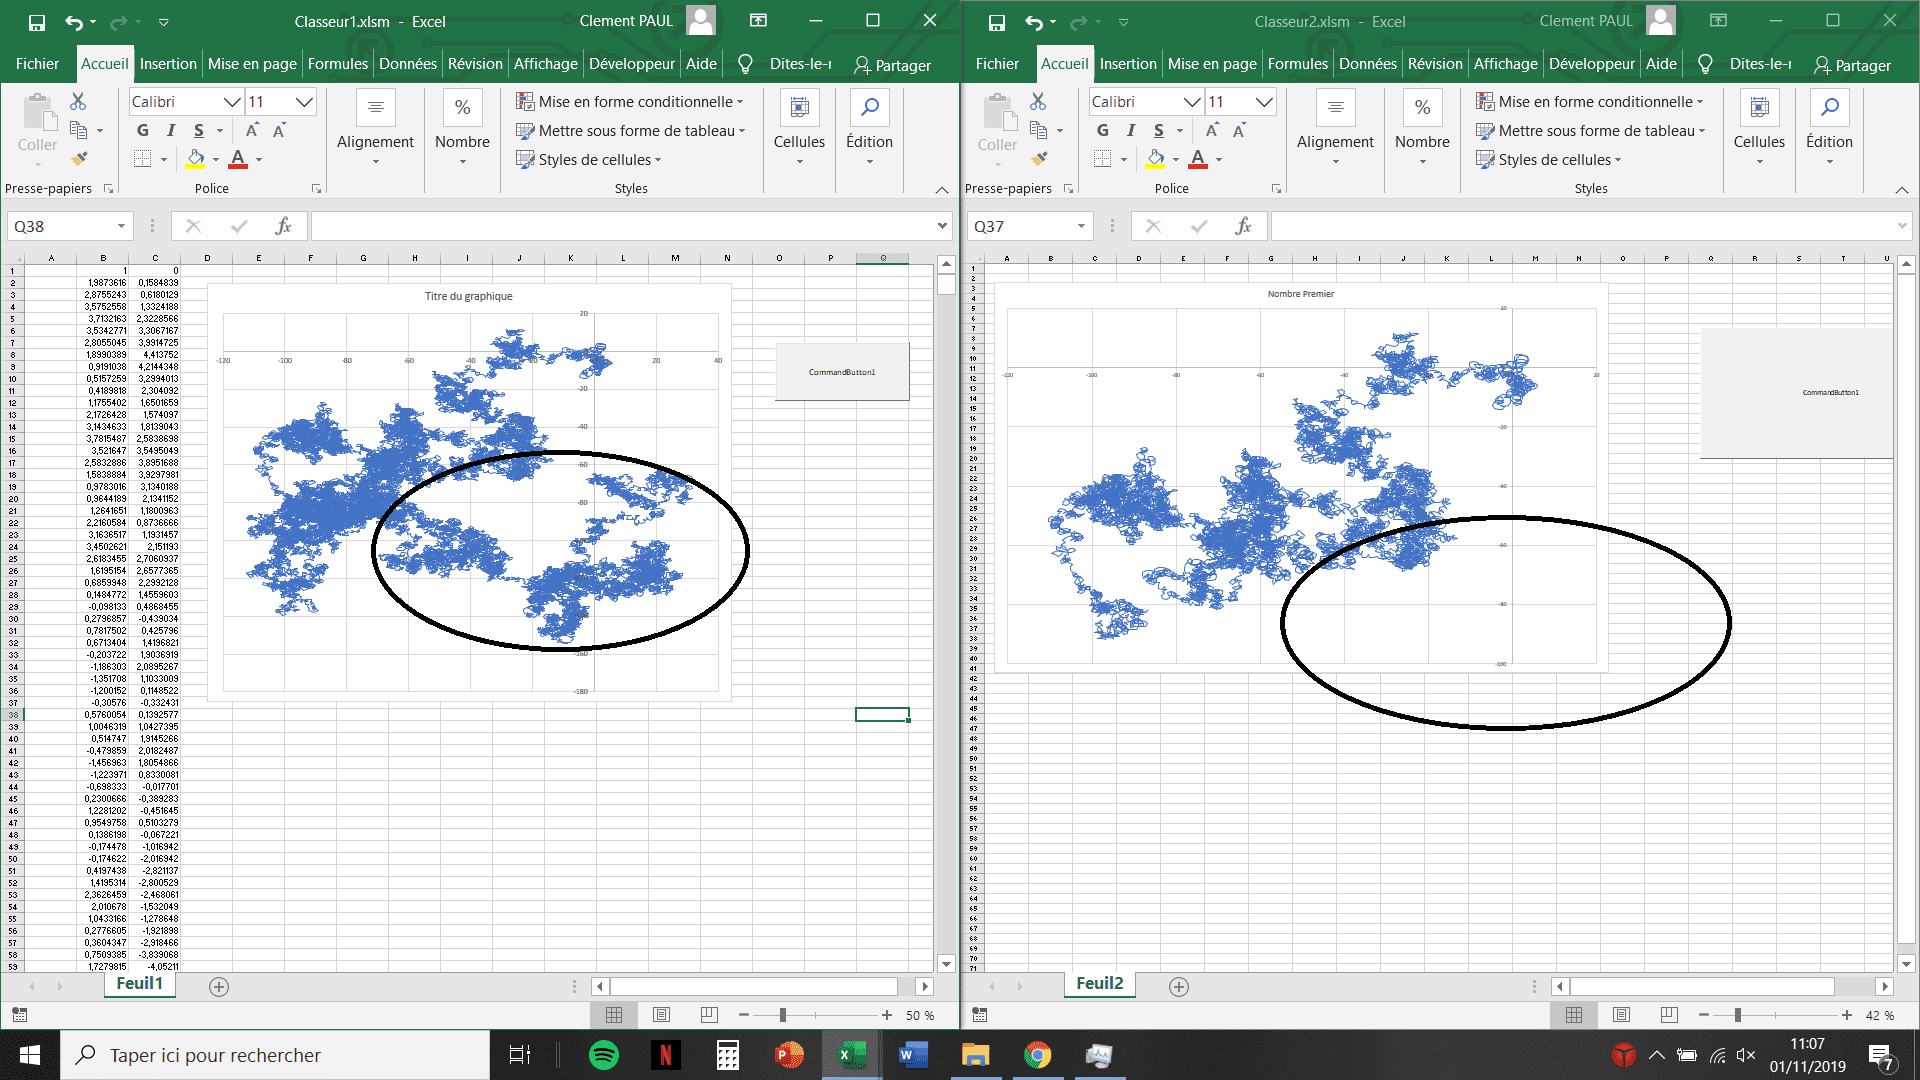Open the Insertion tab in Classeur1
The image size is (1920, 1080).
point(168,64)
